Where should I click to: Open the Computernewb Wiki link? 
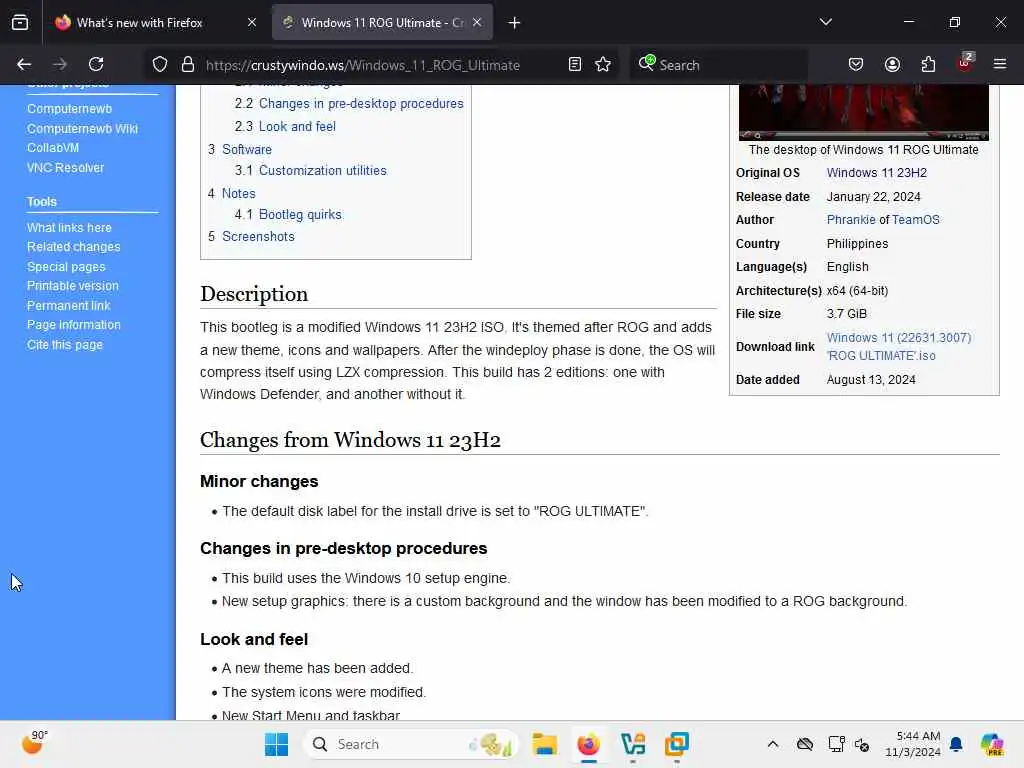point(82,129)
